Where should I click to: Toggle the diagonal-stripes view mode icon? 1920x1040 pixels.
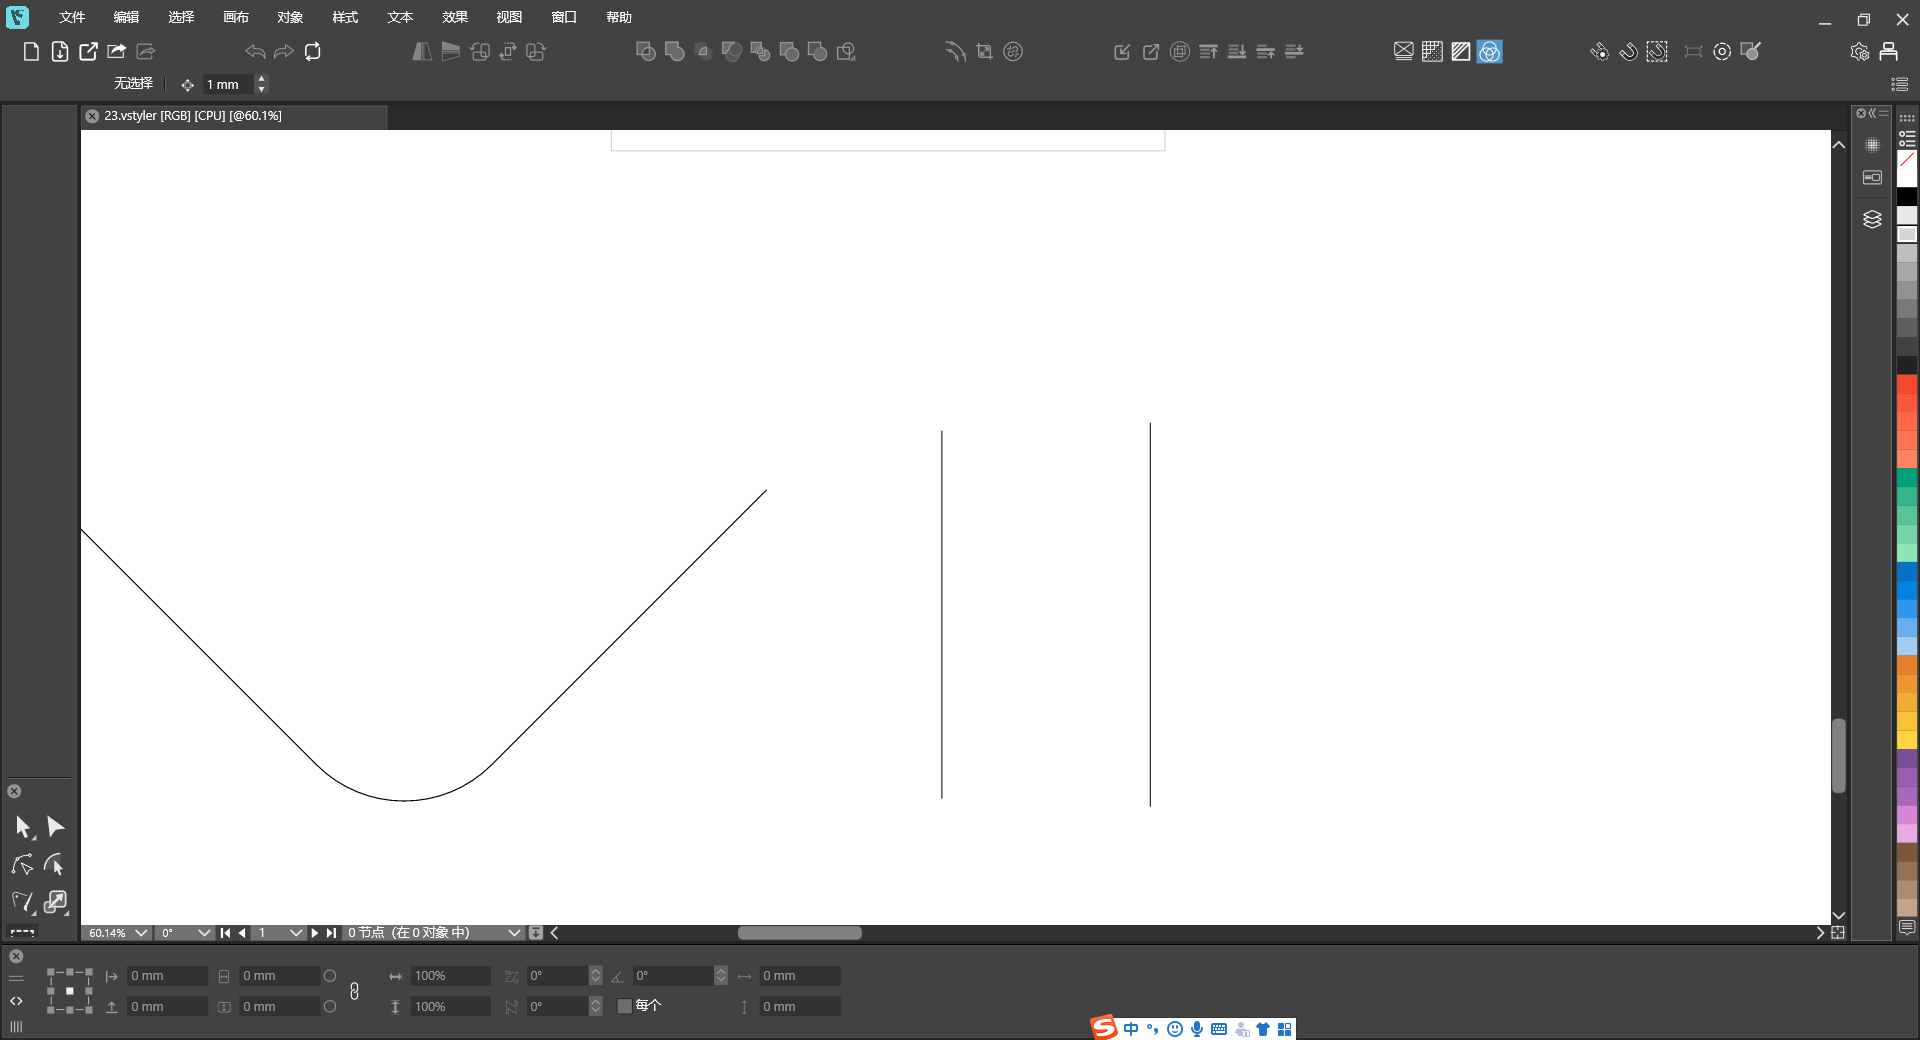(1461, 51)
